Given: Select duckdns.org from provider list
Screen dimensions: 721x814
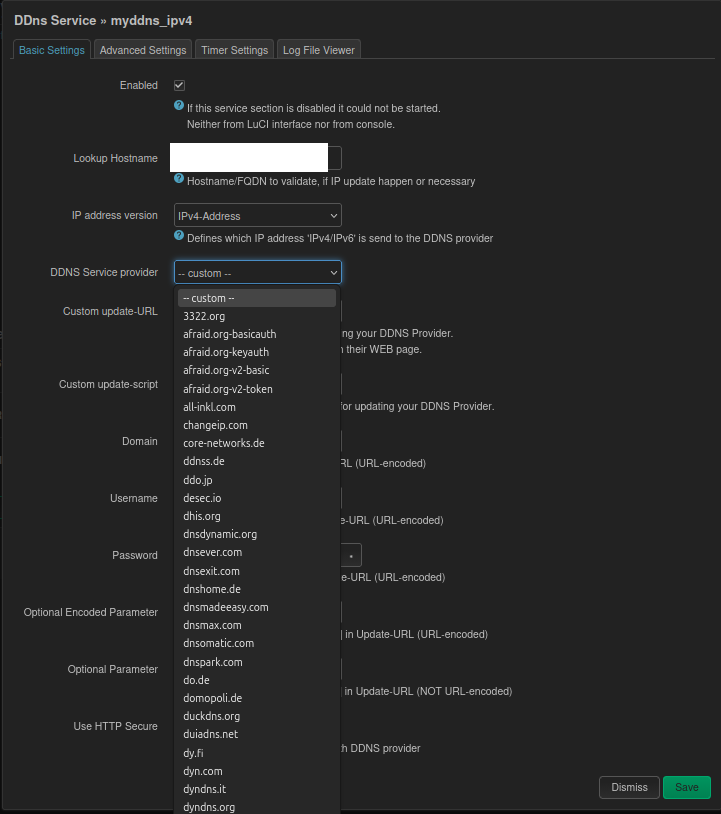Looking at the screenshot, I should 211,716.
